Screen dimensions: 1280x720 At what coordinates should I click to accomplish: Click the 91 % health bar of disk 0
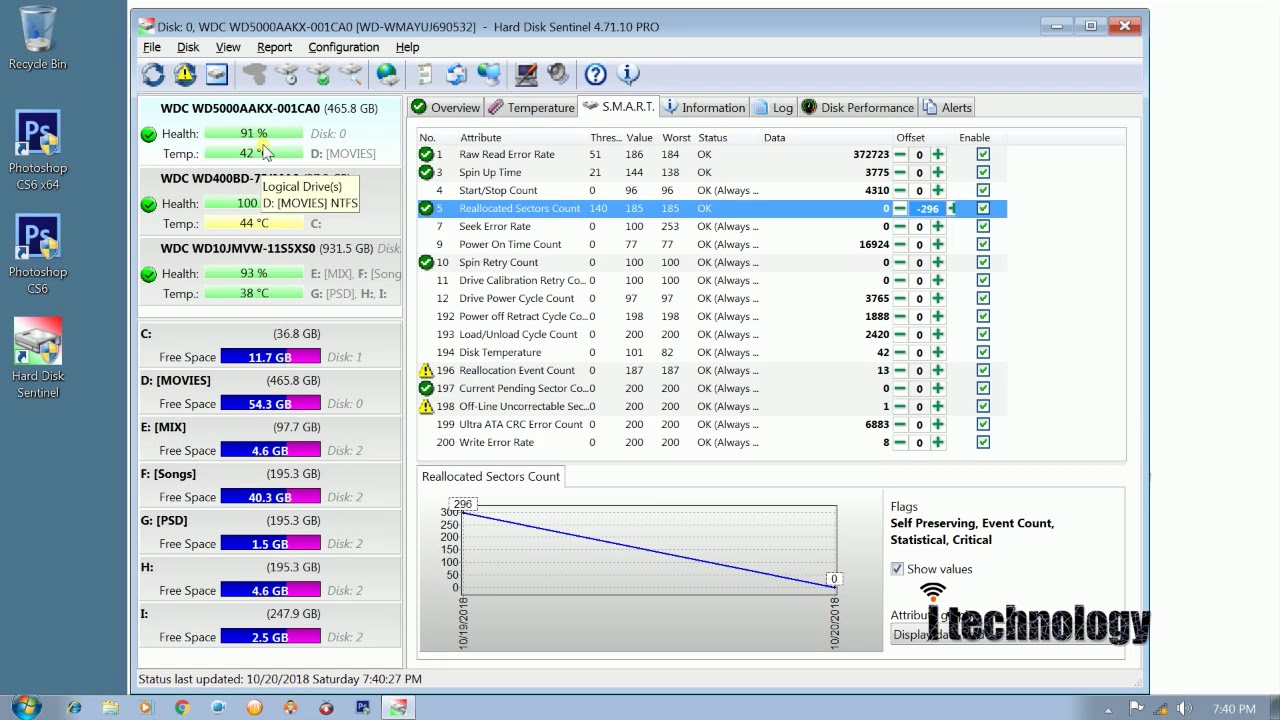tap(253, 134)
